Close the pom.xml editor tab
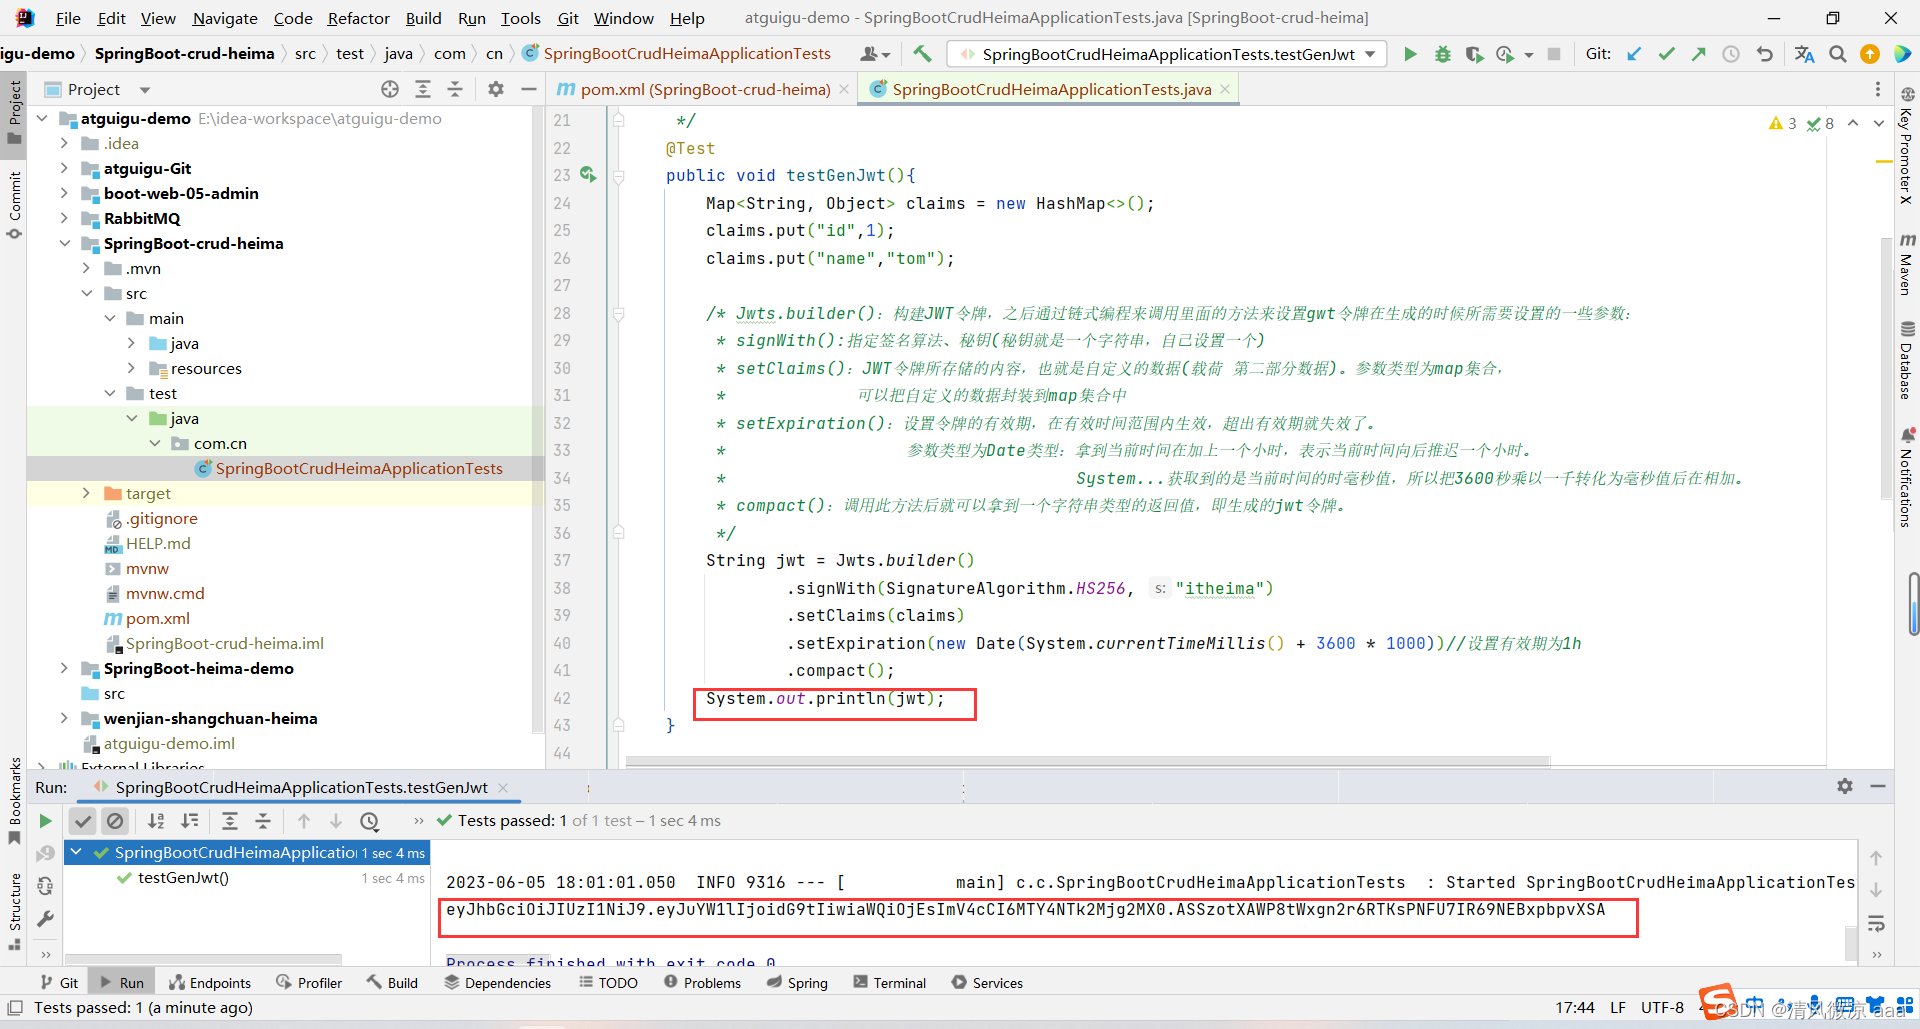 (844, 89)
